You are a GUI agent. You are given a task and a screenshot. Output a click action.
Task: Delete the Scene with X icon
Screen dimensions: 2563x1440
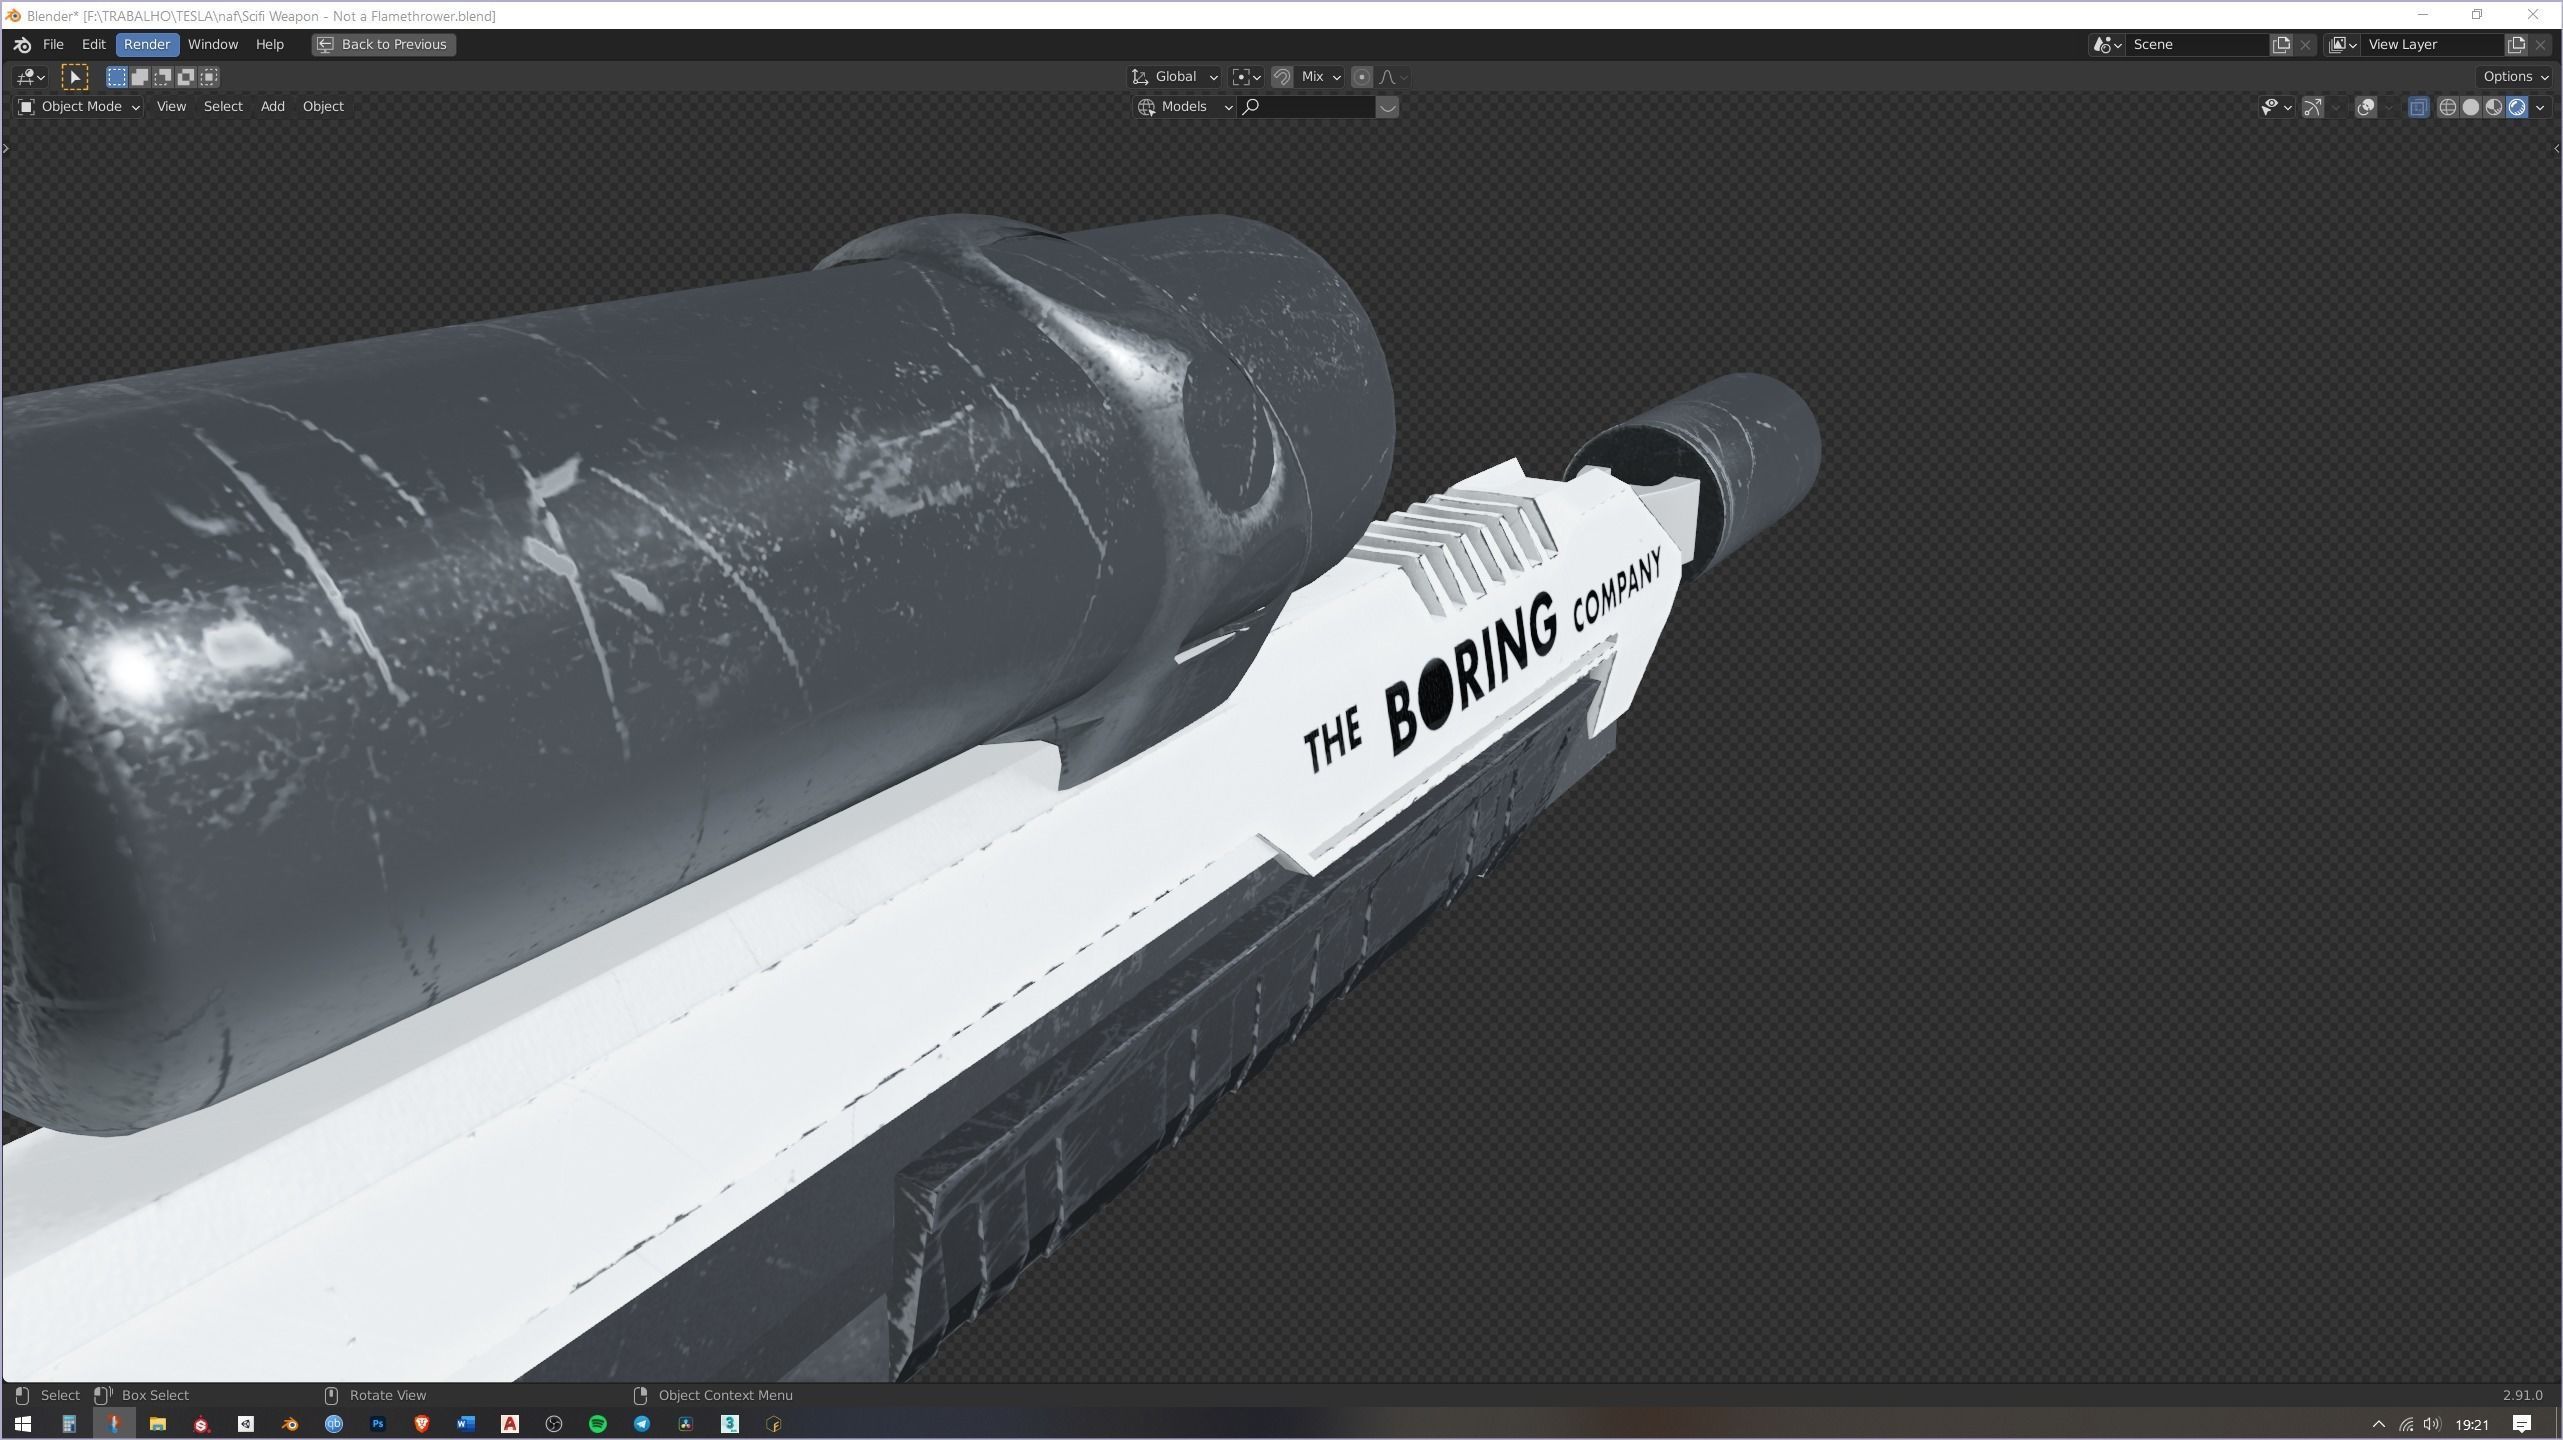point(2305,45)
